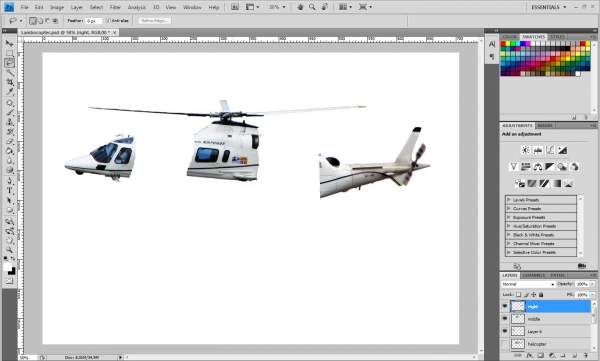Viewport: 600px width, 361px height.
Task: Toggle lock transparent pixels
Action: [518, 295]
